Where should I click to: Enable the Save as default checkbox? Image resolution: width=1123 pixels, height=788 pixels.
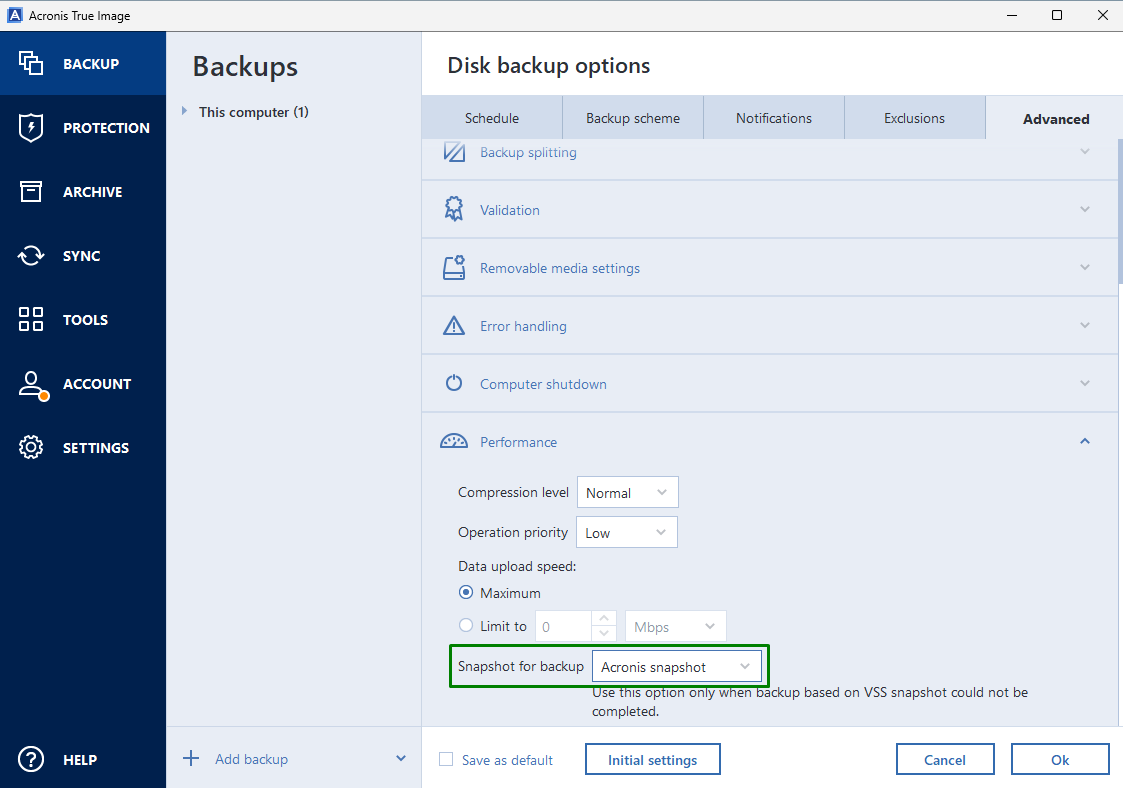tap(445, 760)
